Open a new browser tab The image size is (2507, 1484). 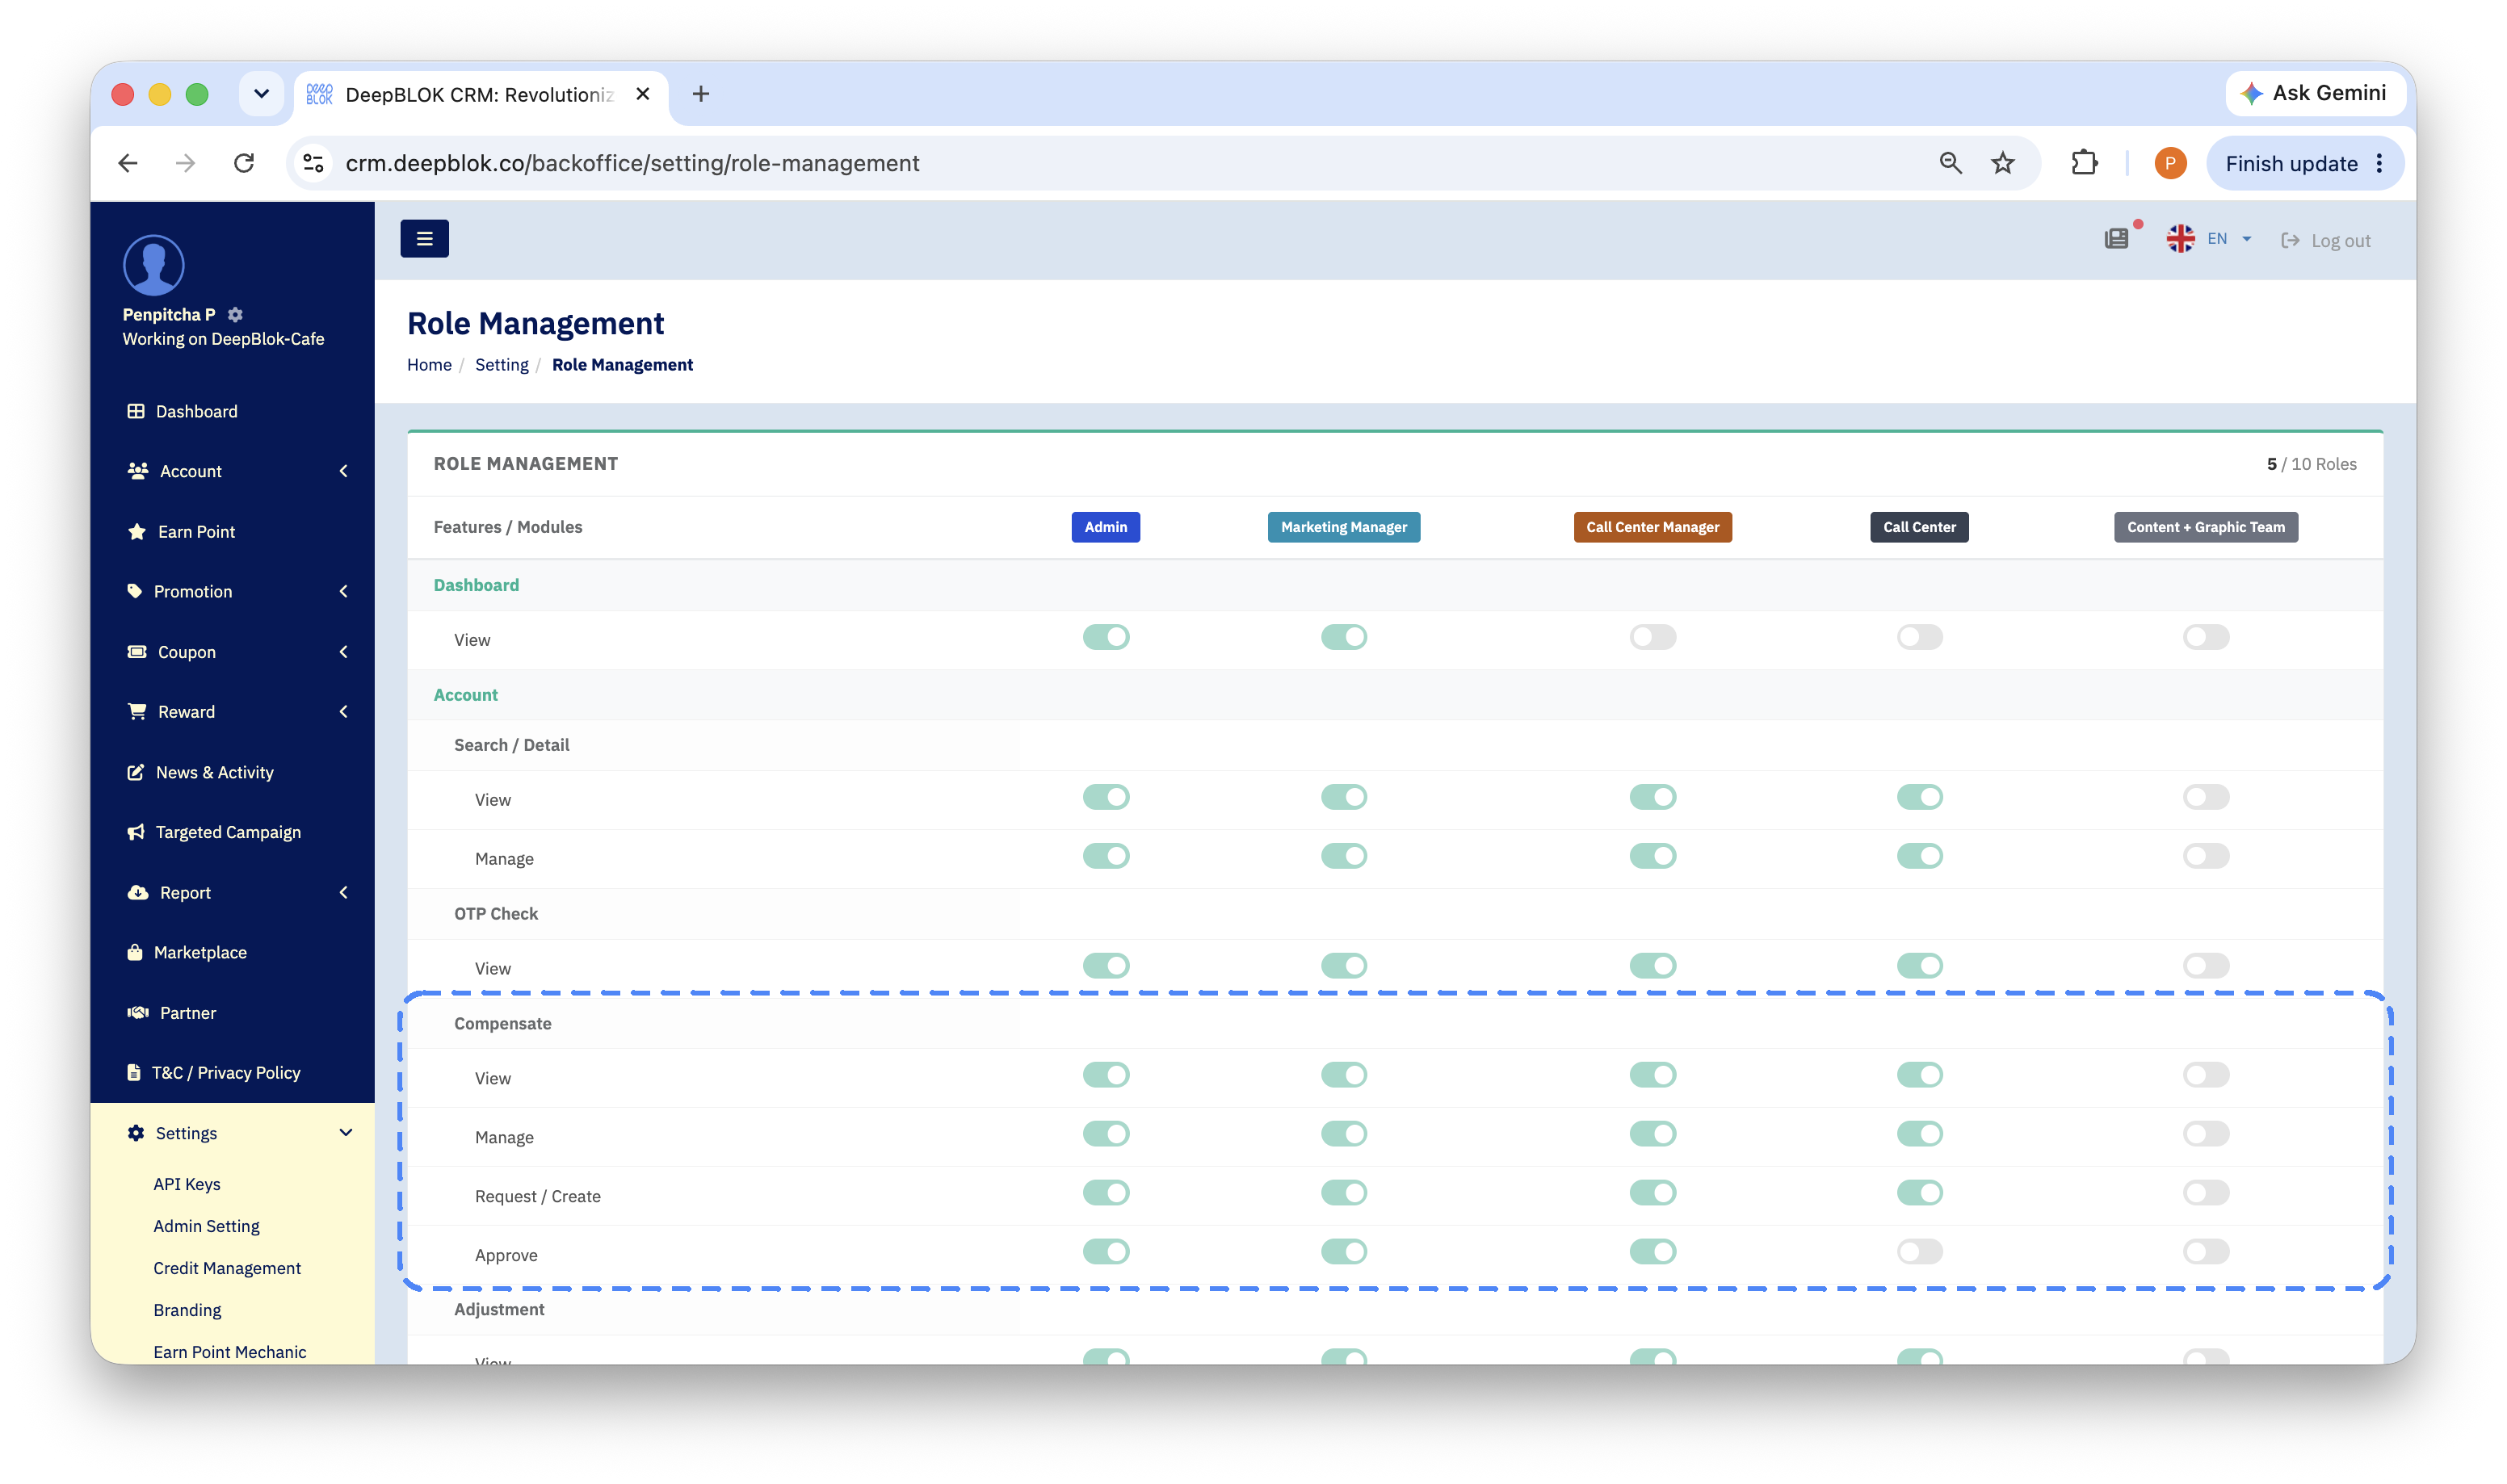point(701,94)
